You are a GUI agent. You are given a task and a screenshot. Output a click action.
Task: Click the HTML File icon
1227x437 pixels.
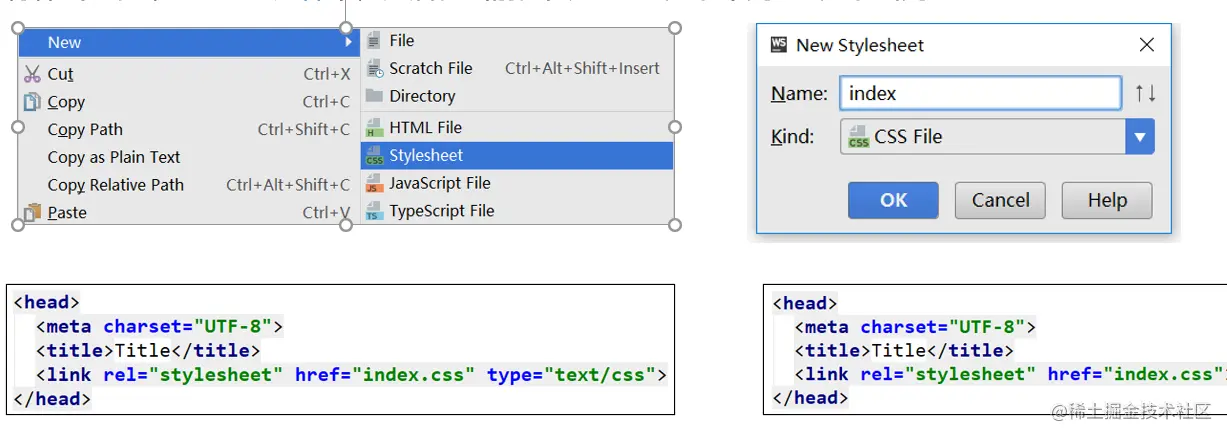374,127
